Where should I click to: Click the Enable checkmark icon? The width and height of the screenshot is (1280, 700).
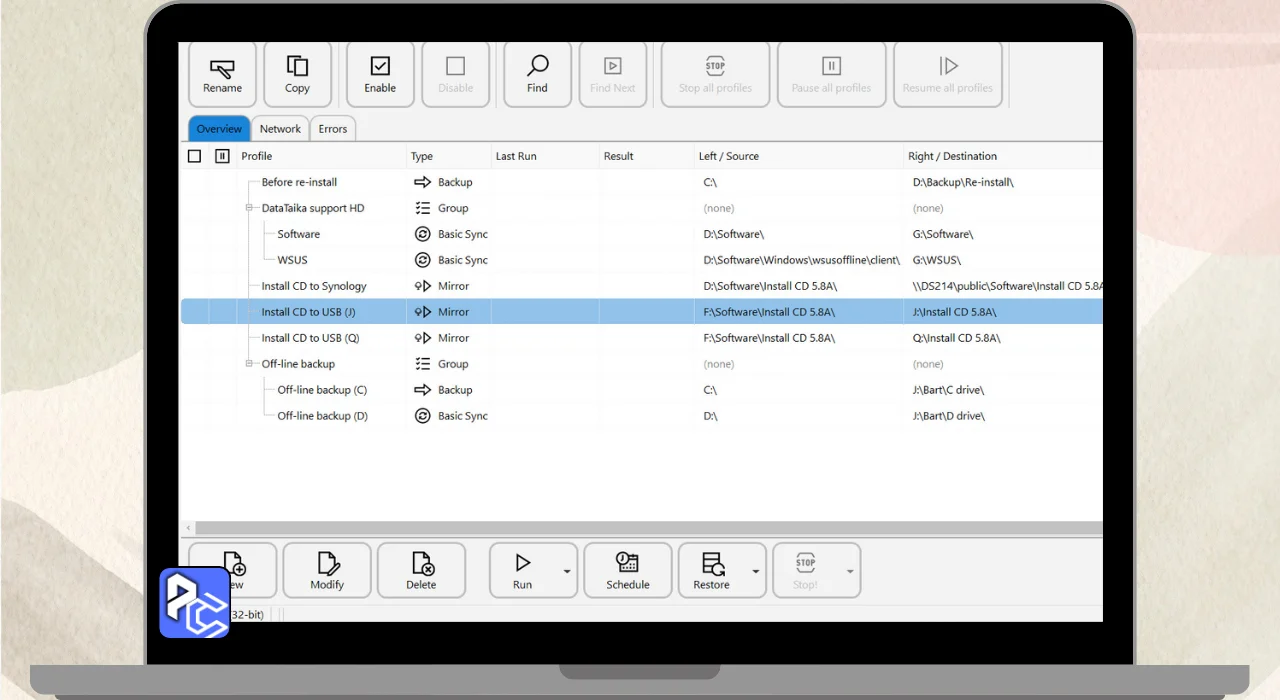click(380, 66)
